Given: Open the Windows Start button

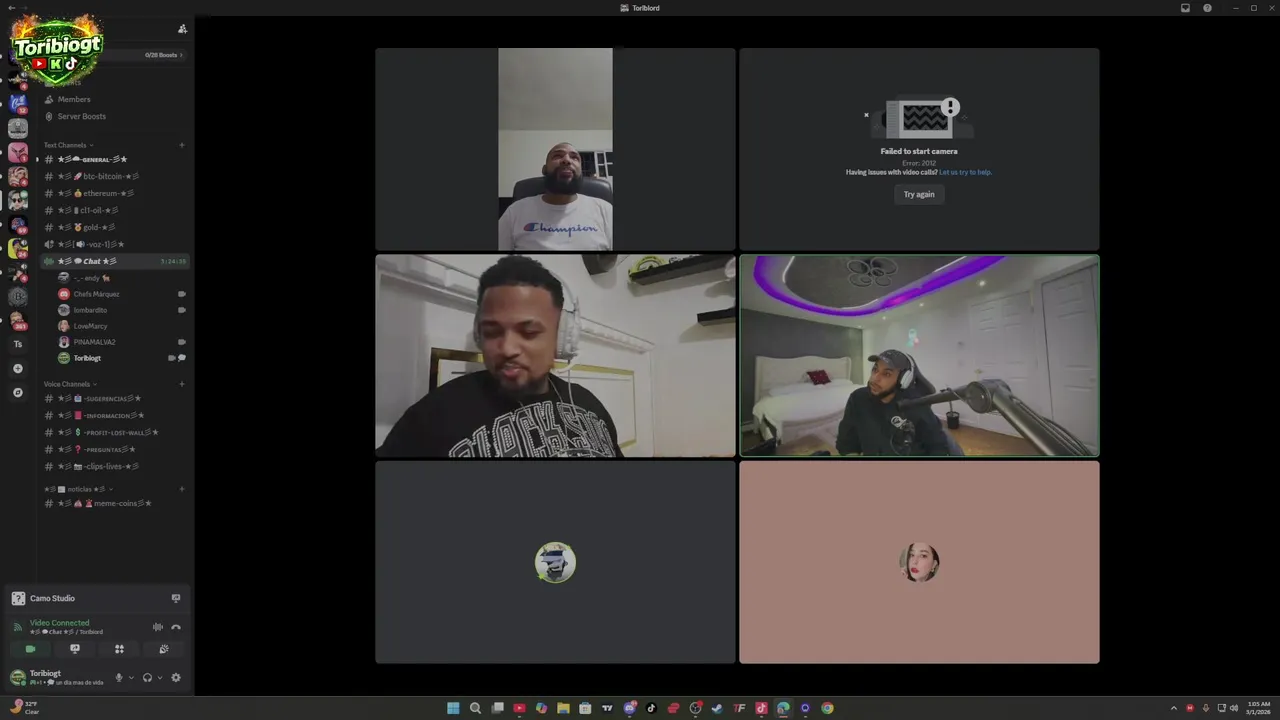Looking at the screenshot, I should coord(453,708).
